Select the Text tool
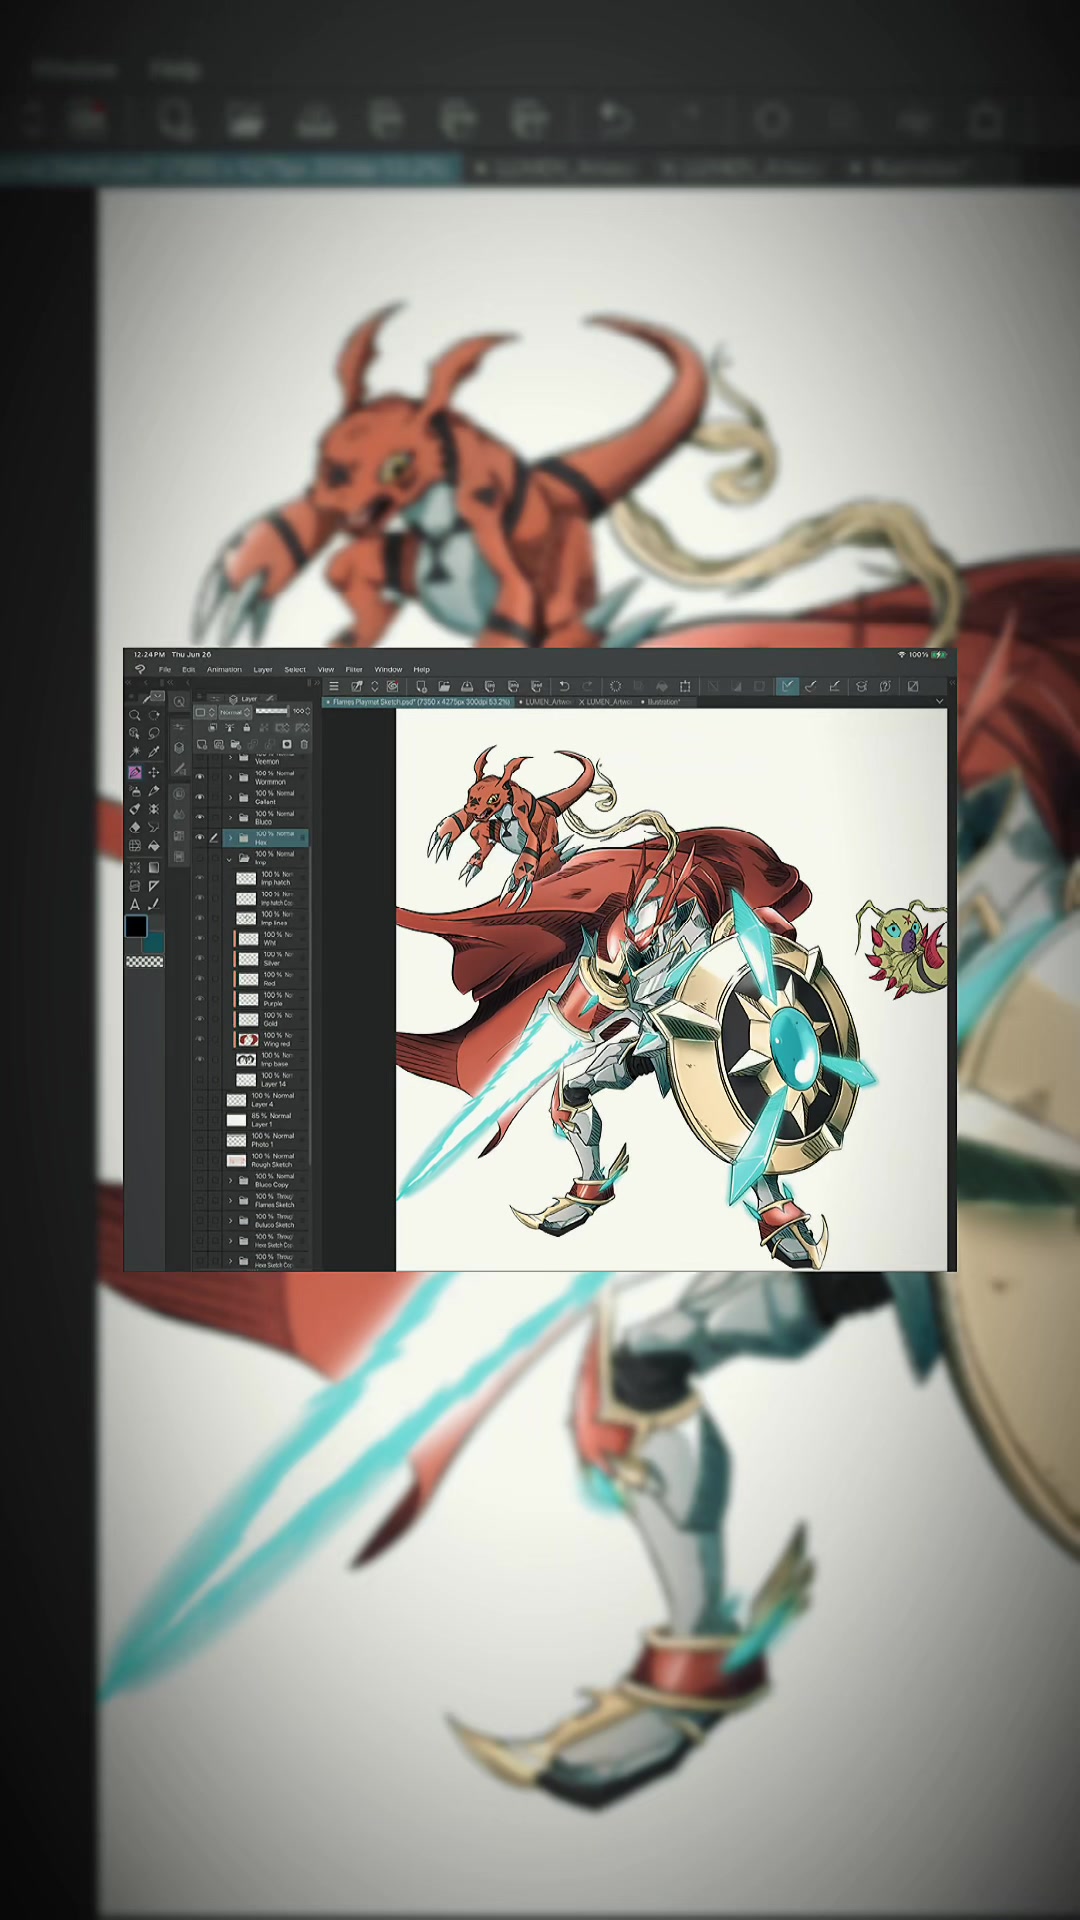The height and width of the screenshot is (1920, 1080). (x=134, y=904)
